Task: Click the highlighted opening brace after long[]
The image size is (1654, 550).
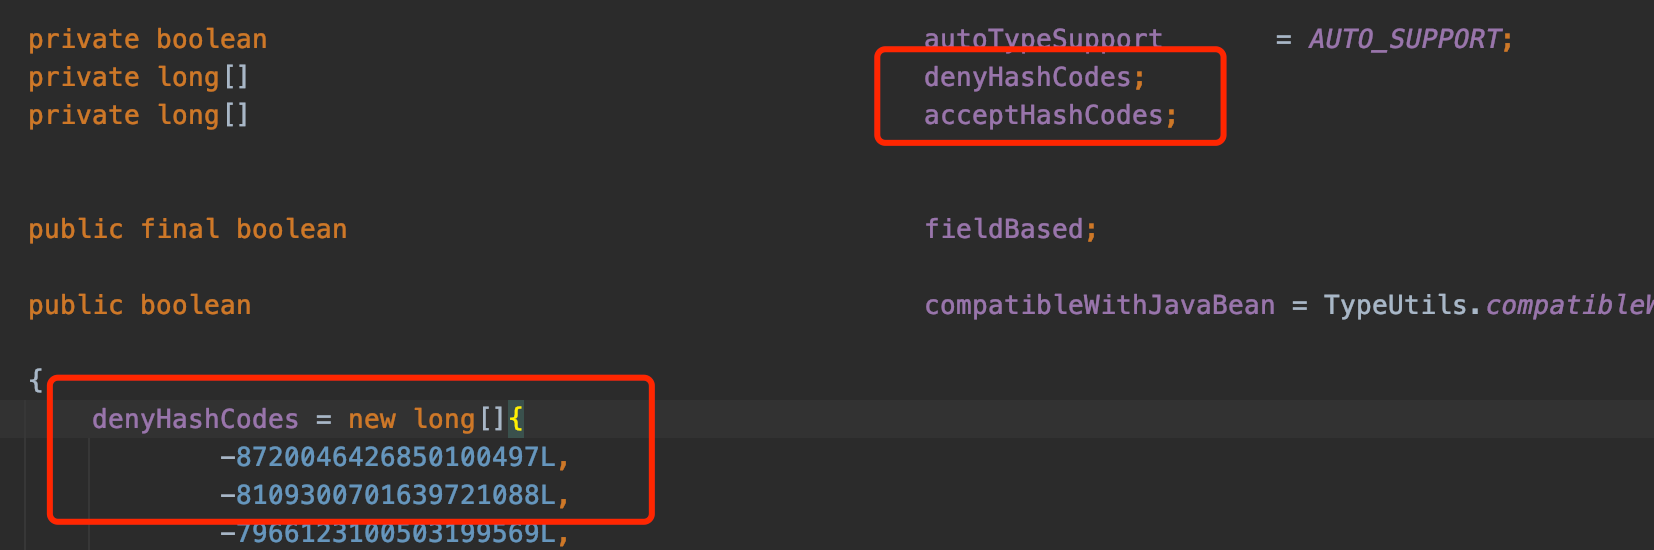Action: [x=516, y=419]
